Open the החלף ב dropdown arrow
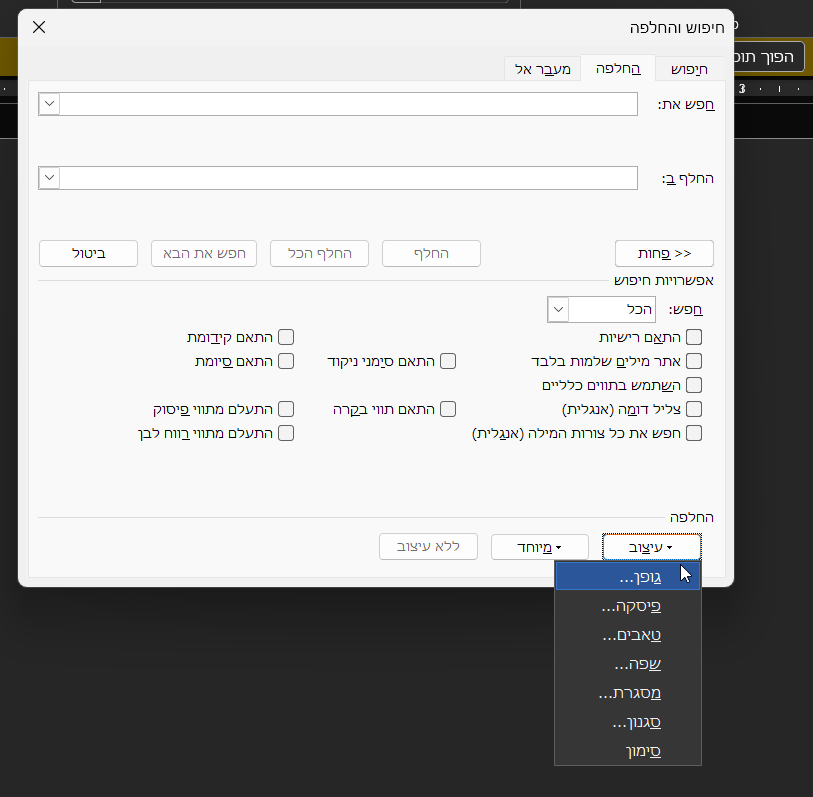Image resolution: width=813 pixels, height=797 pixels. click(x=50, y=178)
